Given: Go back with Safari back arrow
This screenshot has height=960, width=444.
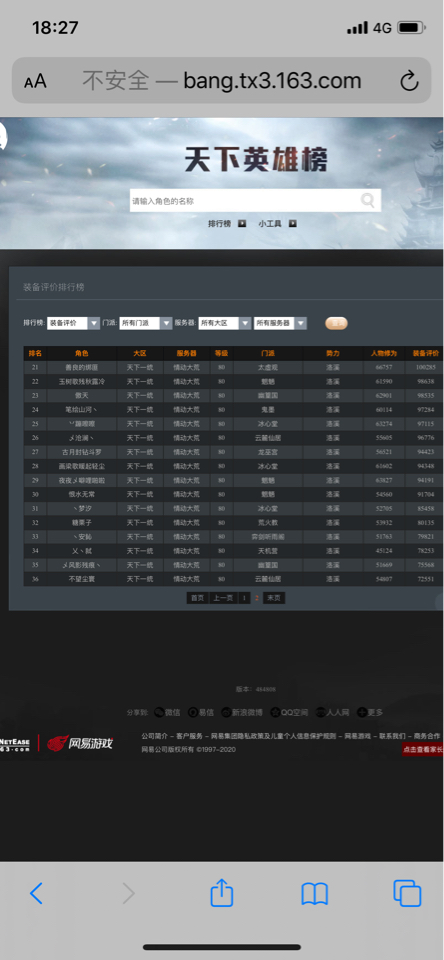Looking at the screenshot, I should click(x=36, y=893).
